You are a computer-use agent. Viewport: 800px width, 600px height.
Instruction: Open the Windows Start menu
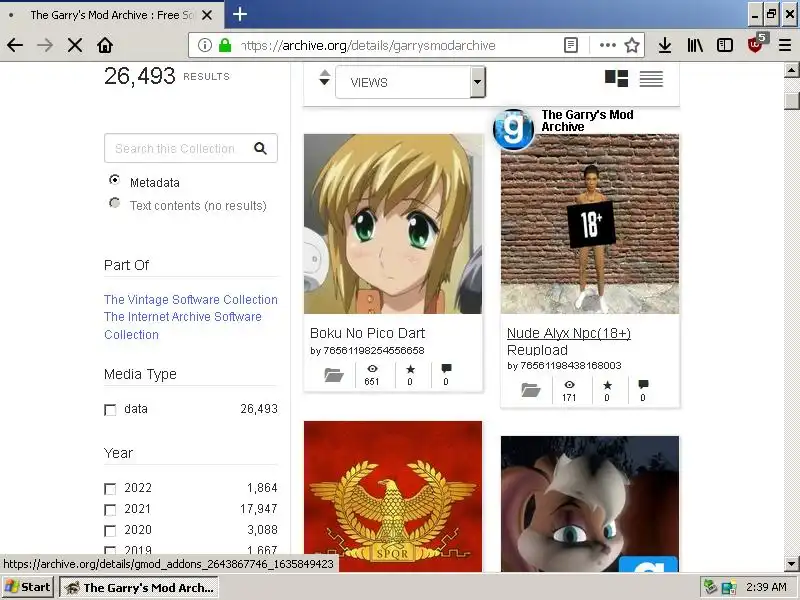28,587
